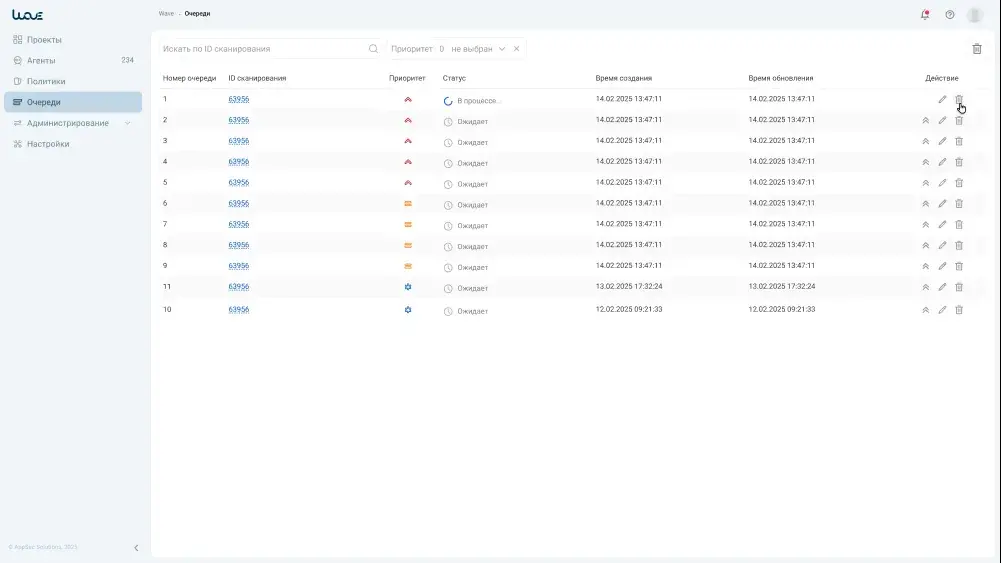Select Очереди in the sidebar
The image size is (1001, 563).
point(73,102)
